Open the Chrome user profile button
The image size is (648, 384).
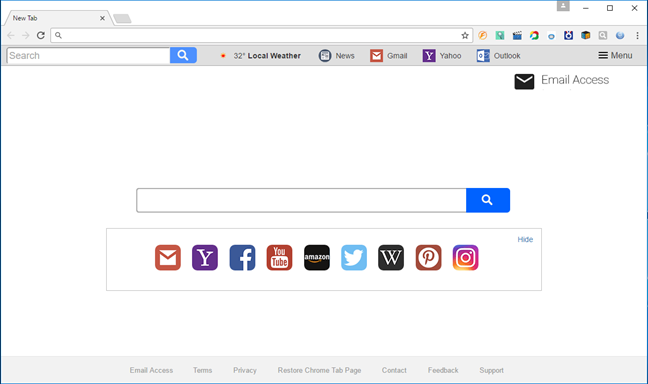click(563, 6)
